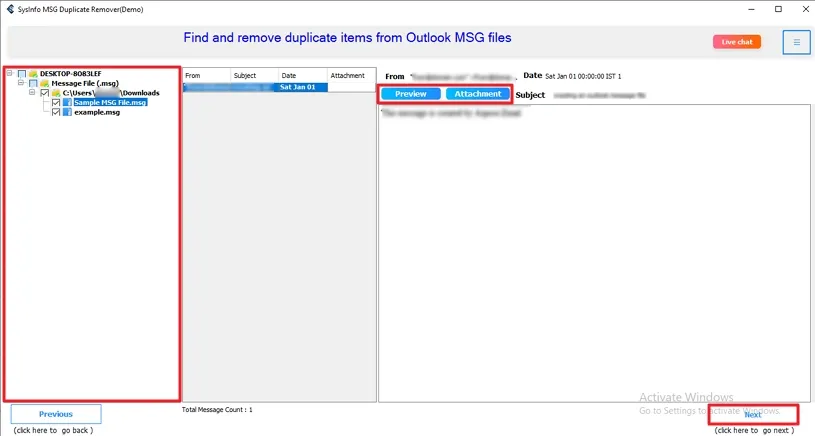Click the Attachment column header
Viewport: 815px width, 436px height.
351,75
